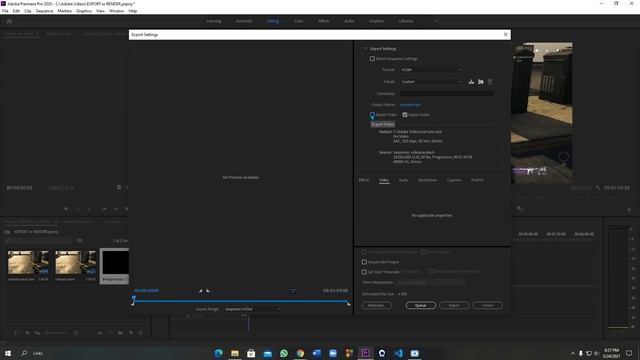640x360 pixels.
Task: Open Visual Studio Code from taskbar
Action: pos(398,353)
